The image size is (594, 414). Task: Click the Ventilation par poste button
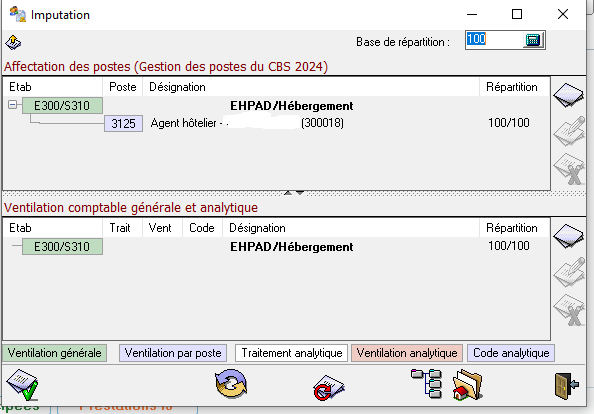click(x=173, y=353)
